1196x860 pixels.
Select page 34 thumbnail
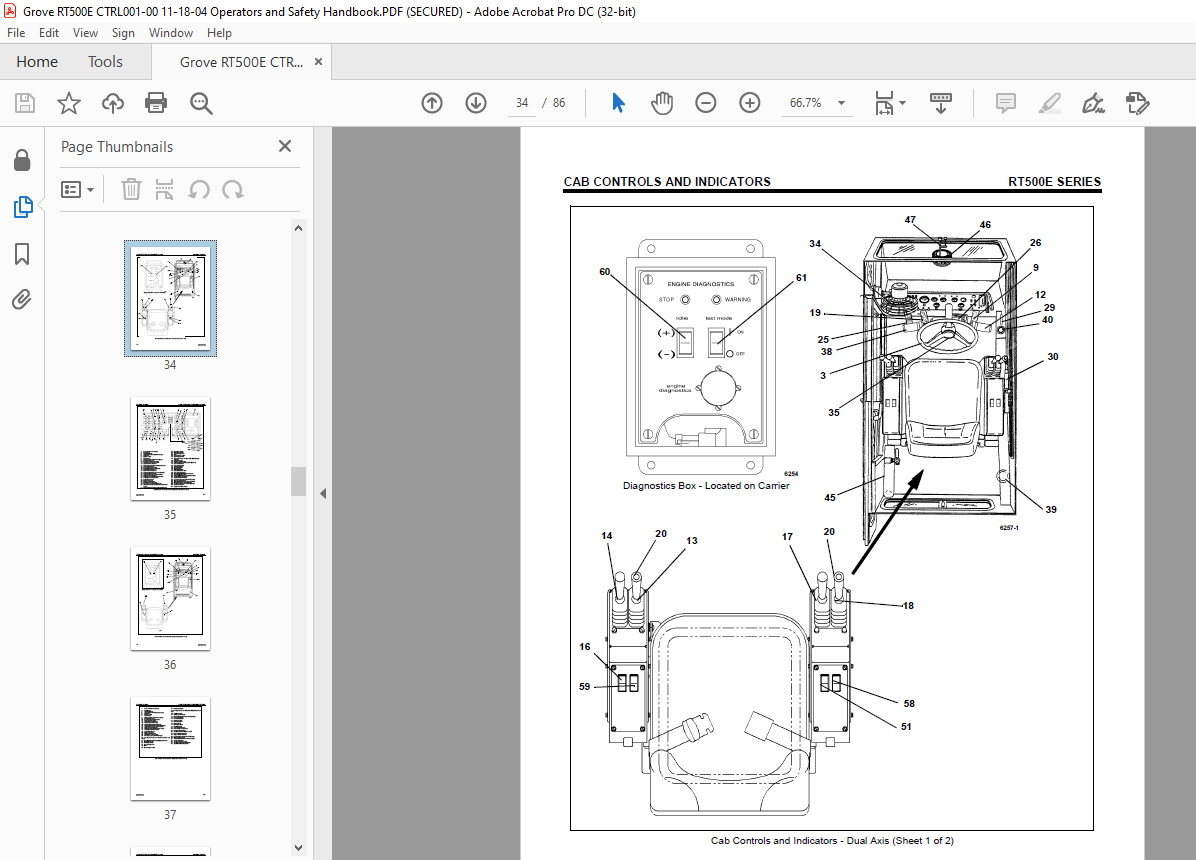pos(170,298)
